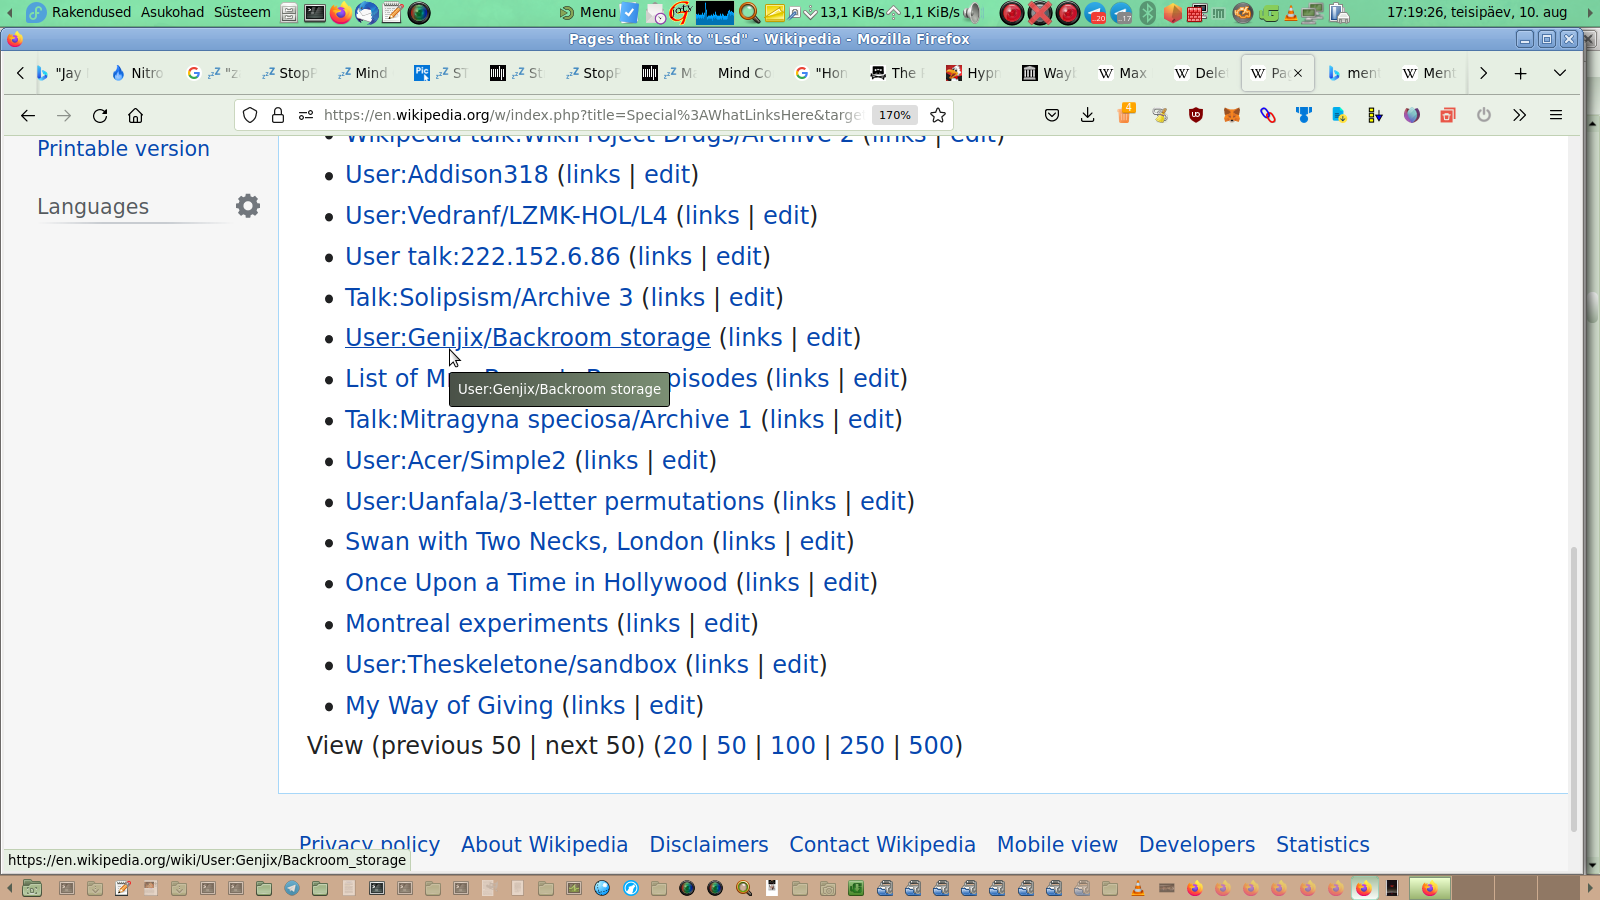Show 250 results per page
The height and width of the screenshot is (900, 1600).
(x=862, y=746)
